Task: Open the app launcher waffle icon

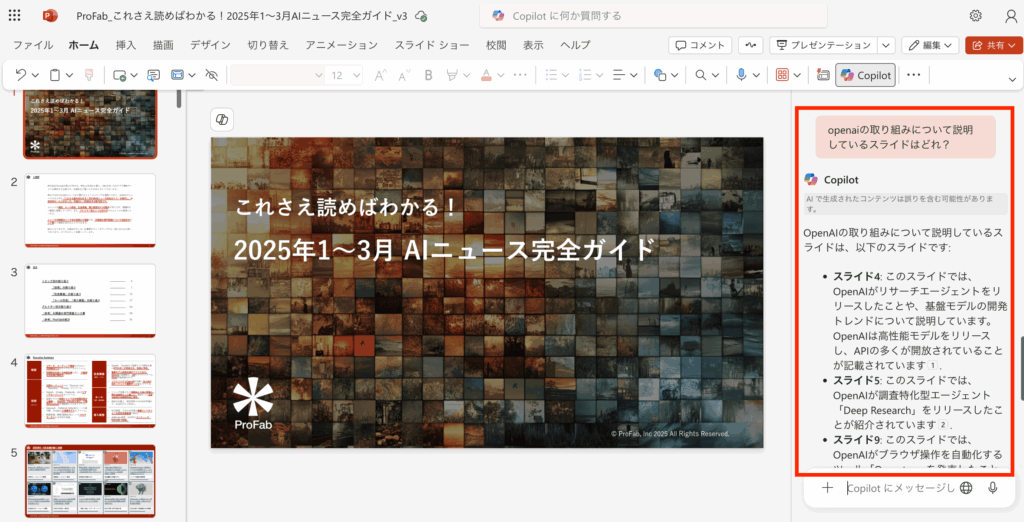Action: tap(15, 16)
